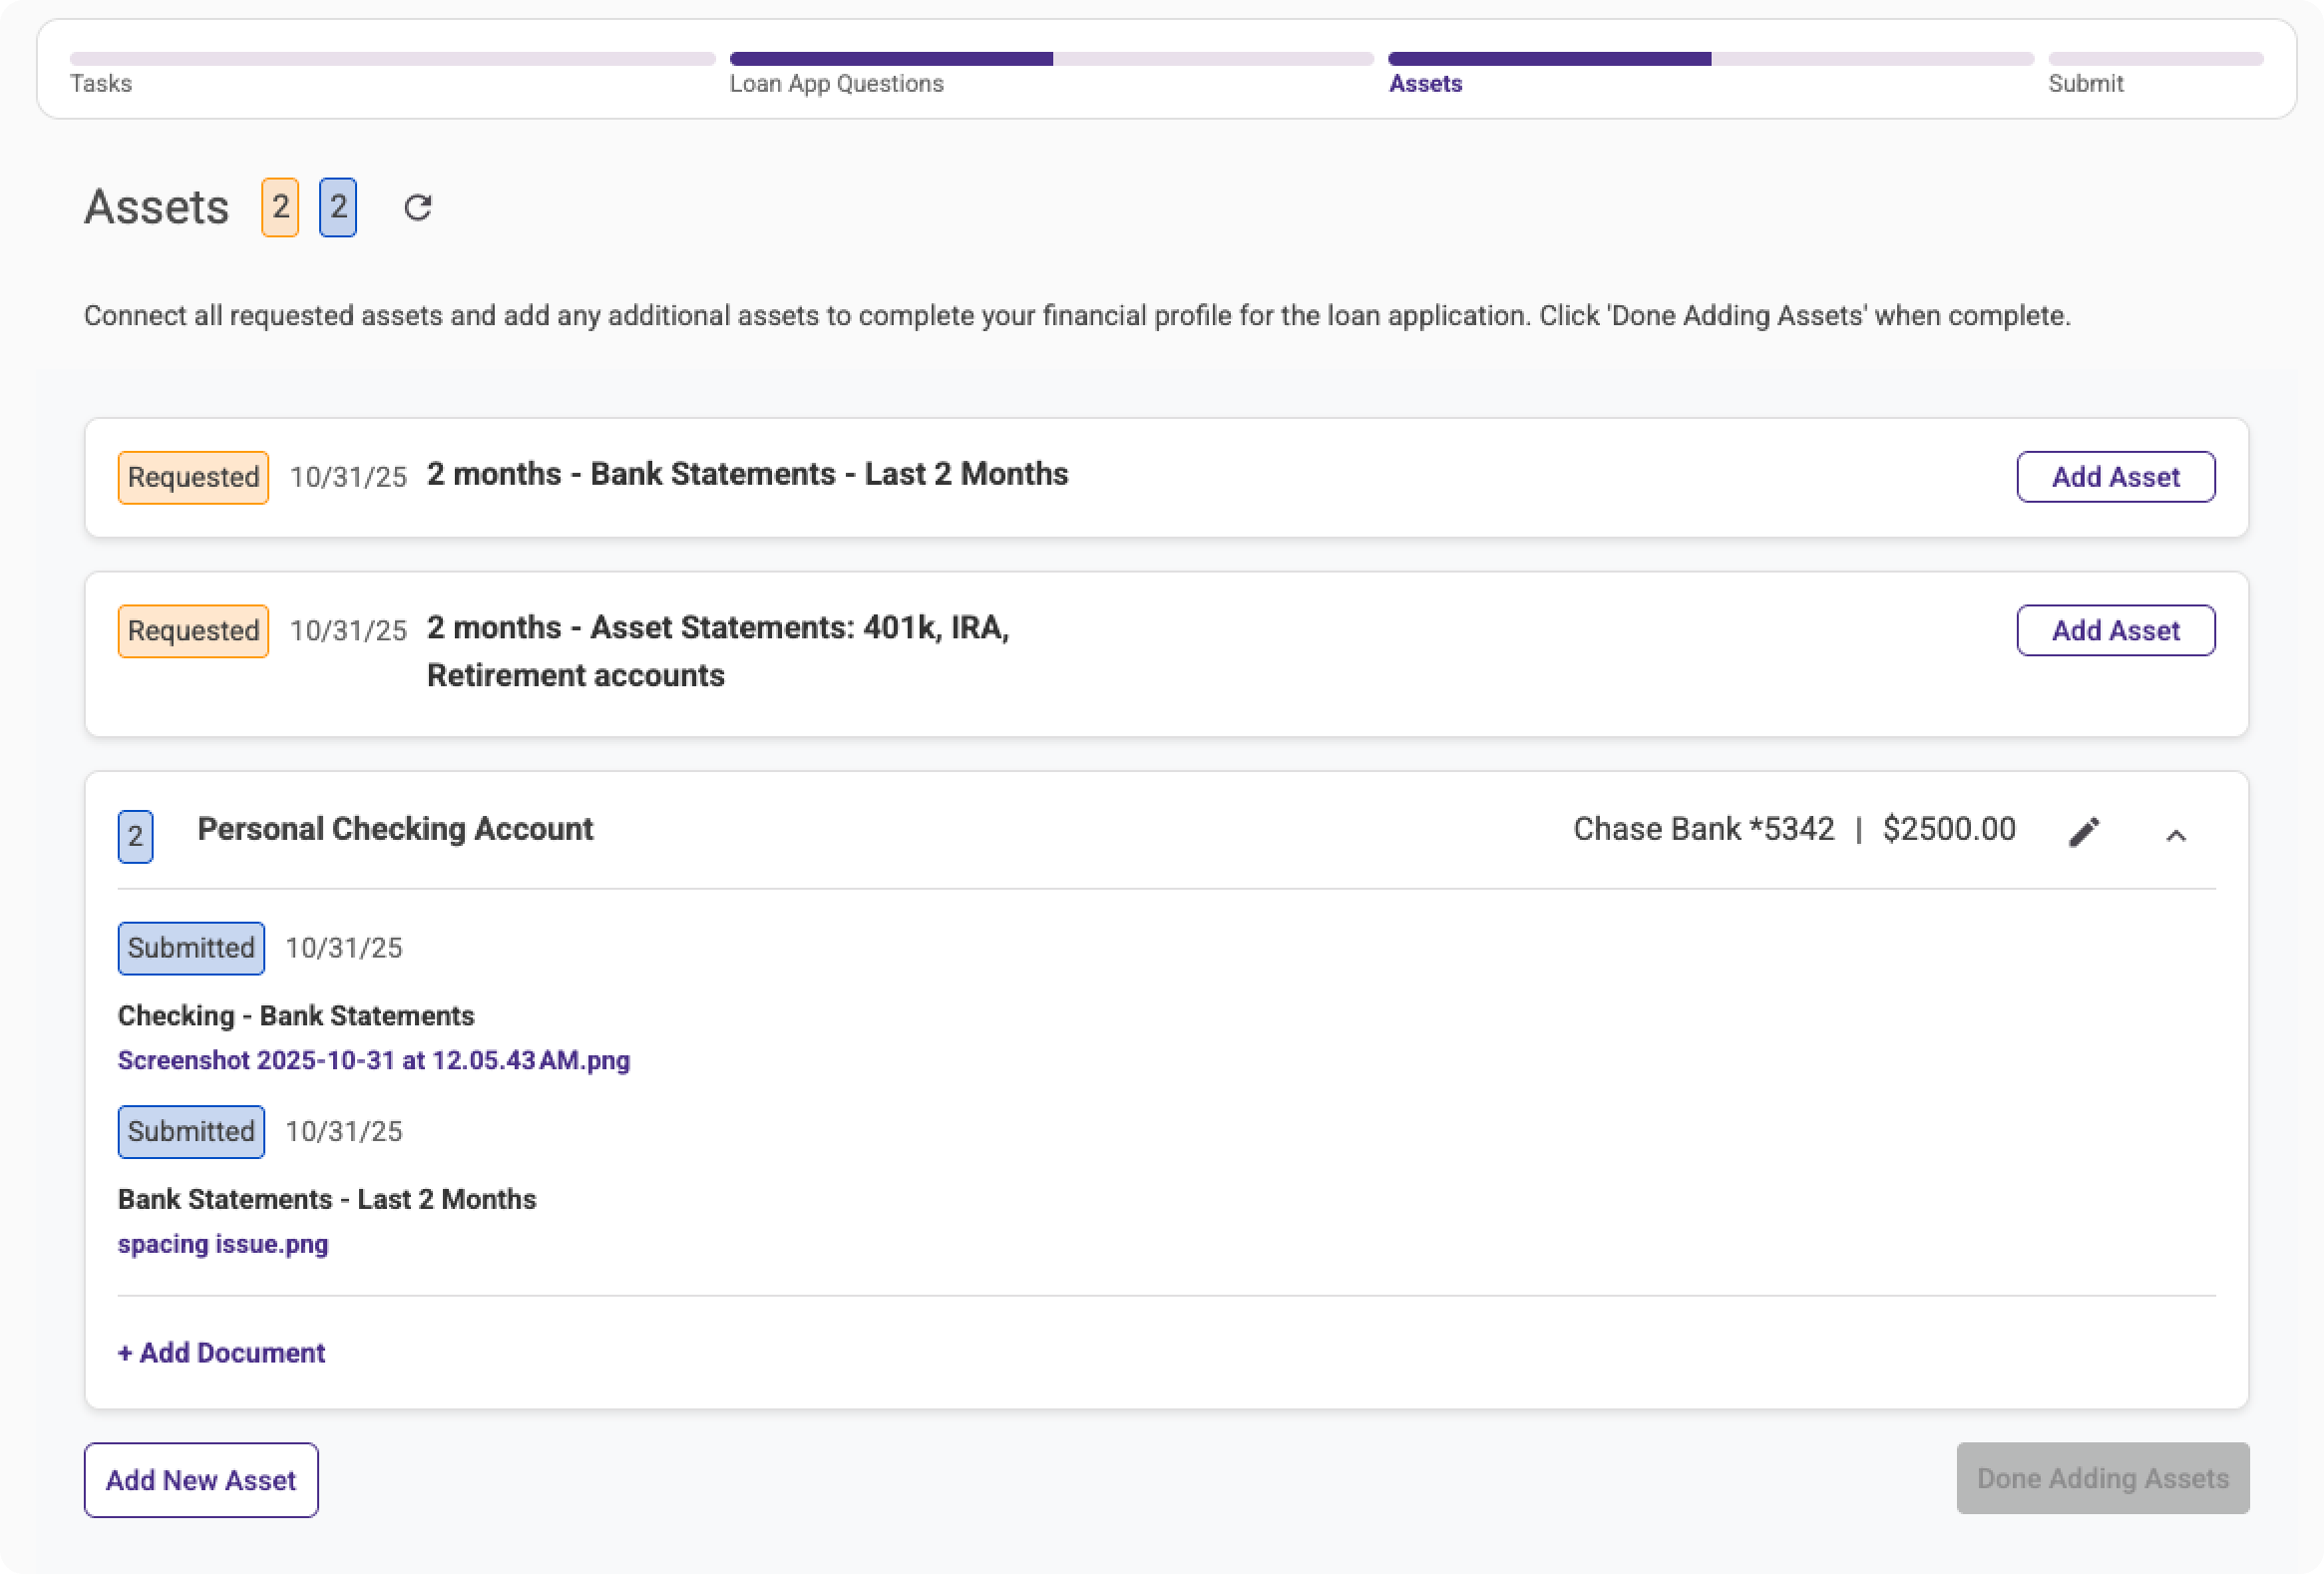Click the document count badge on Personal Checking
Image resolution: width=2324 pixels, height=1574 pixels.
[x=135, y=836]
